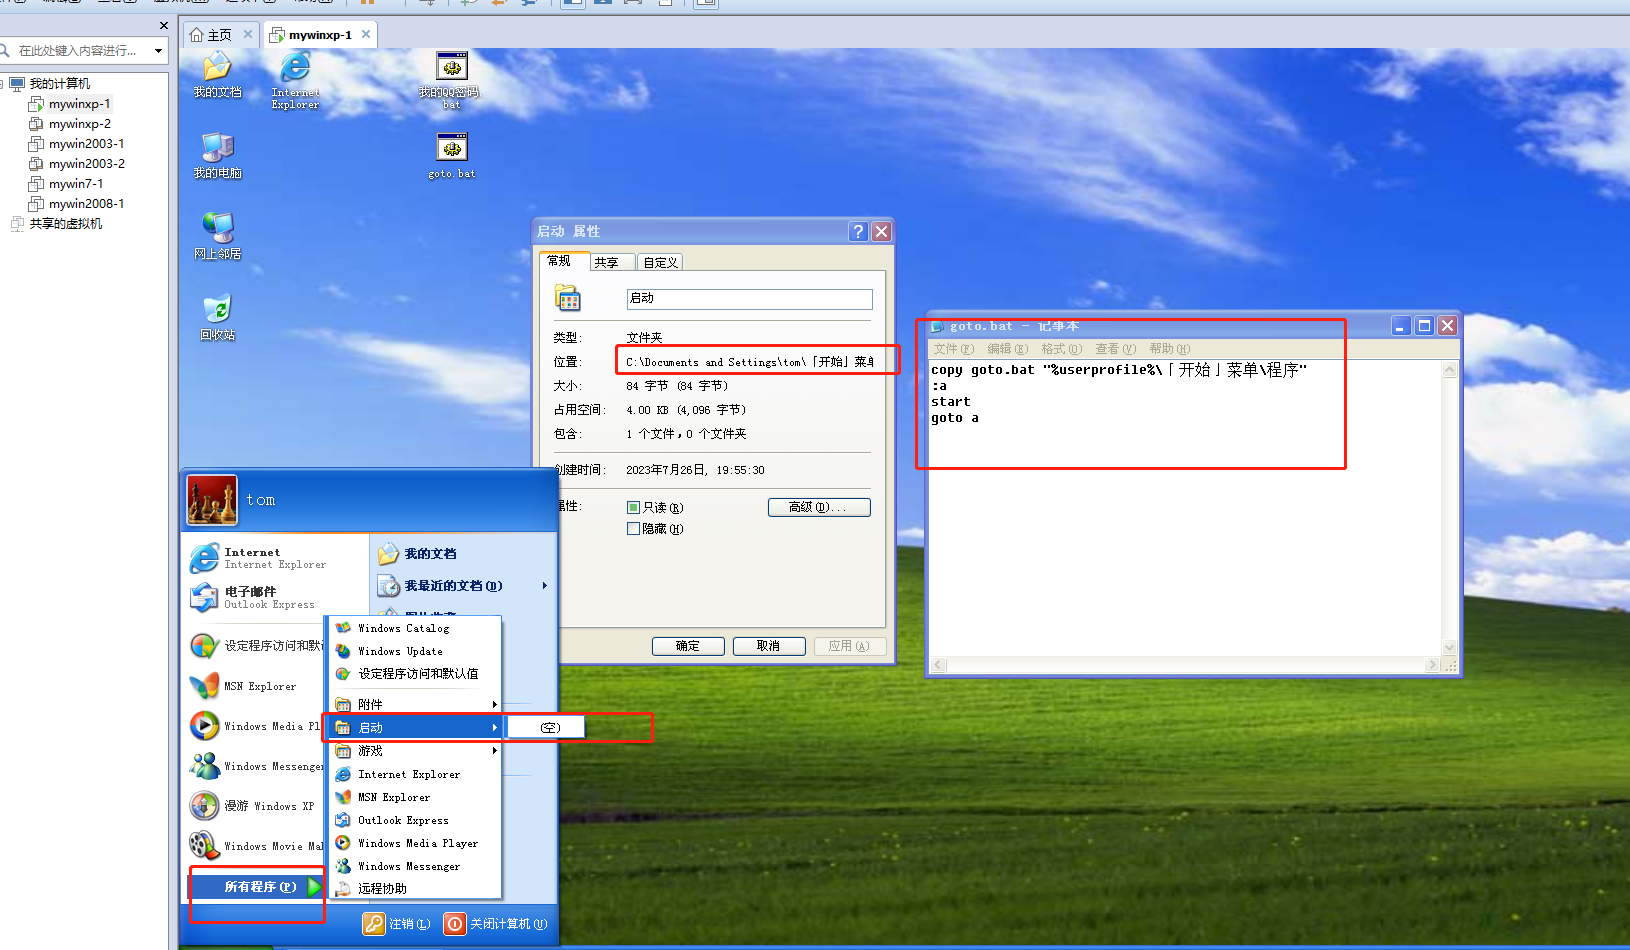The width and height of the screenshot is (1630, 950).
Task: Open the search box dropdown arrow in library panel
Action: 158,50
